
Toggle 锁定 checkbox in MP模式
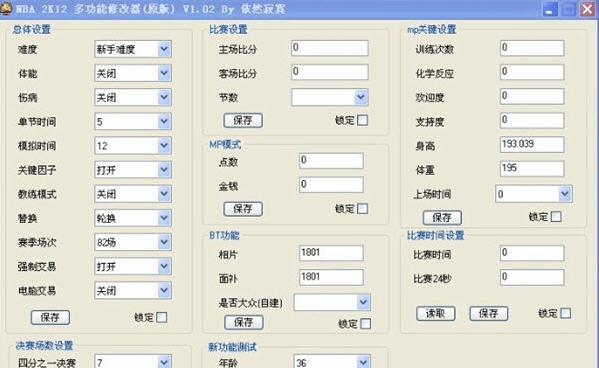tap(362, 209)
